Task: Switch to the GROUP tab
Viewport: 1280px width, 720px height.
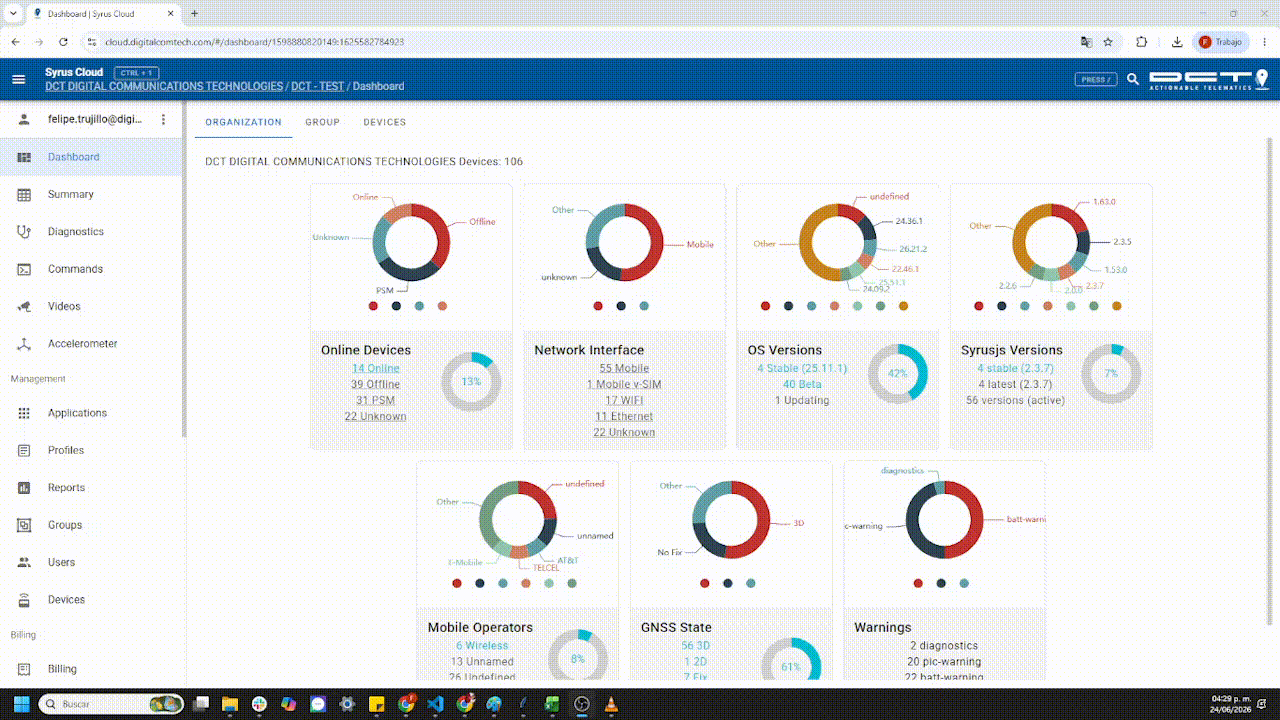Action: (323, 122)
